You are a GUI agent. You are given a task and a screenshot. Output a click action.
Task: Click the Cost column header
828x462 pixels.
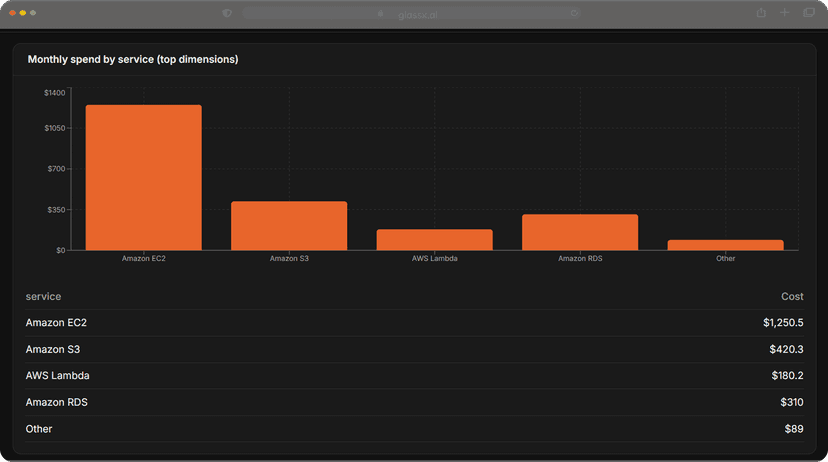click(792, 297)
